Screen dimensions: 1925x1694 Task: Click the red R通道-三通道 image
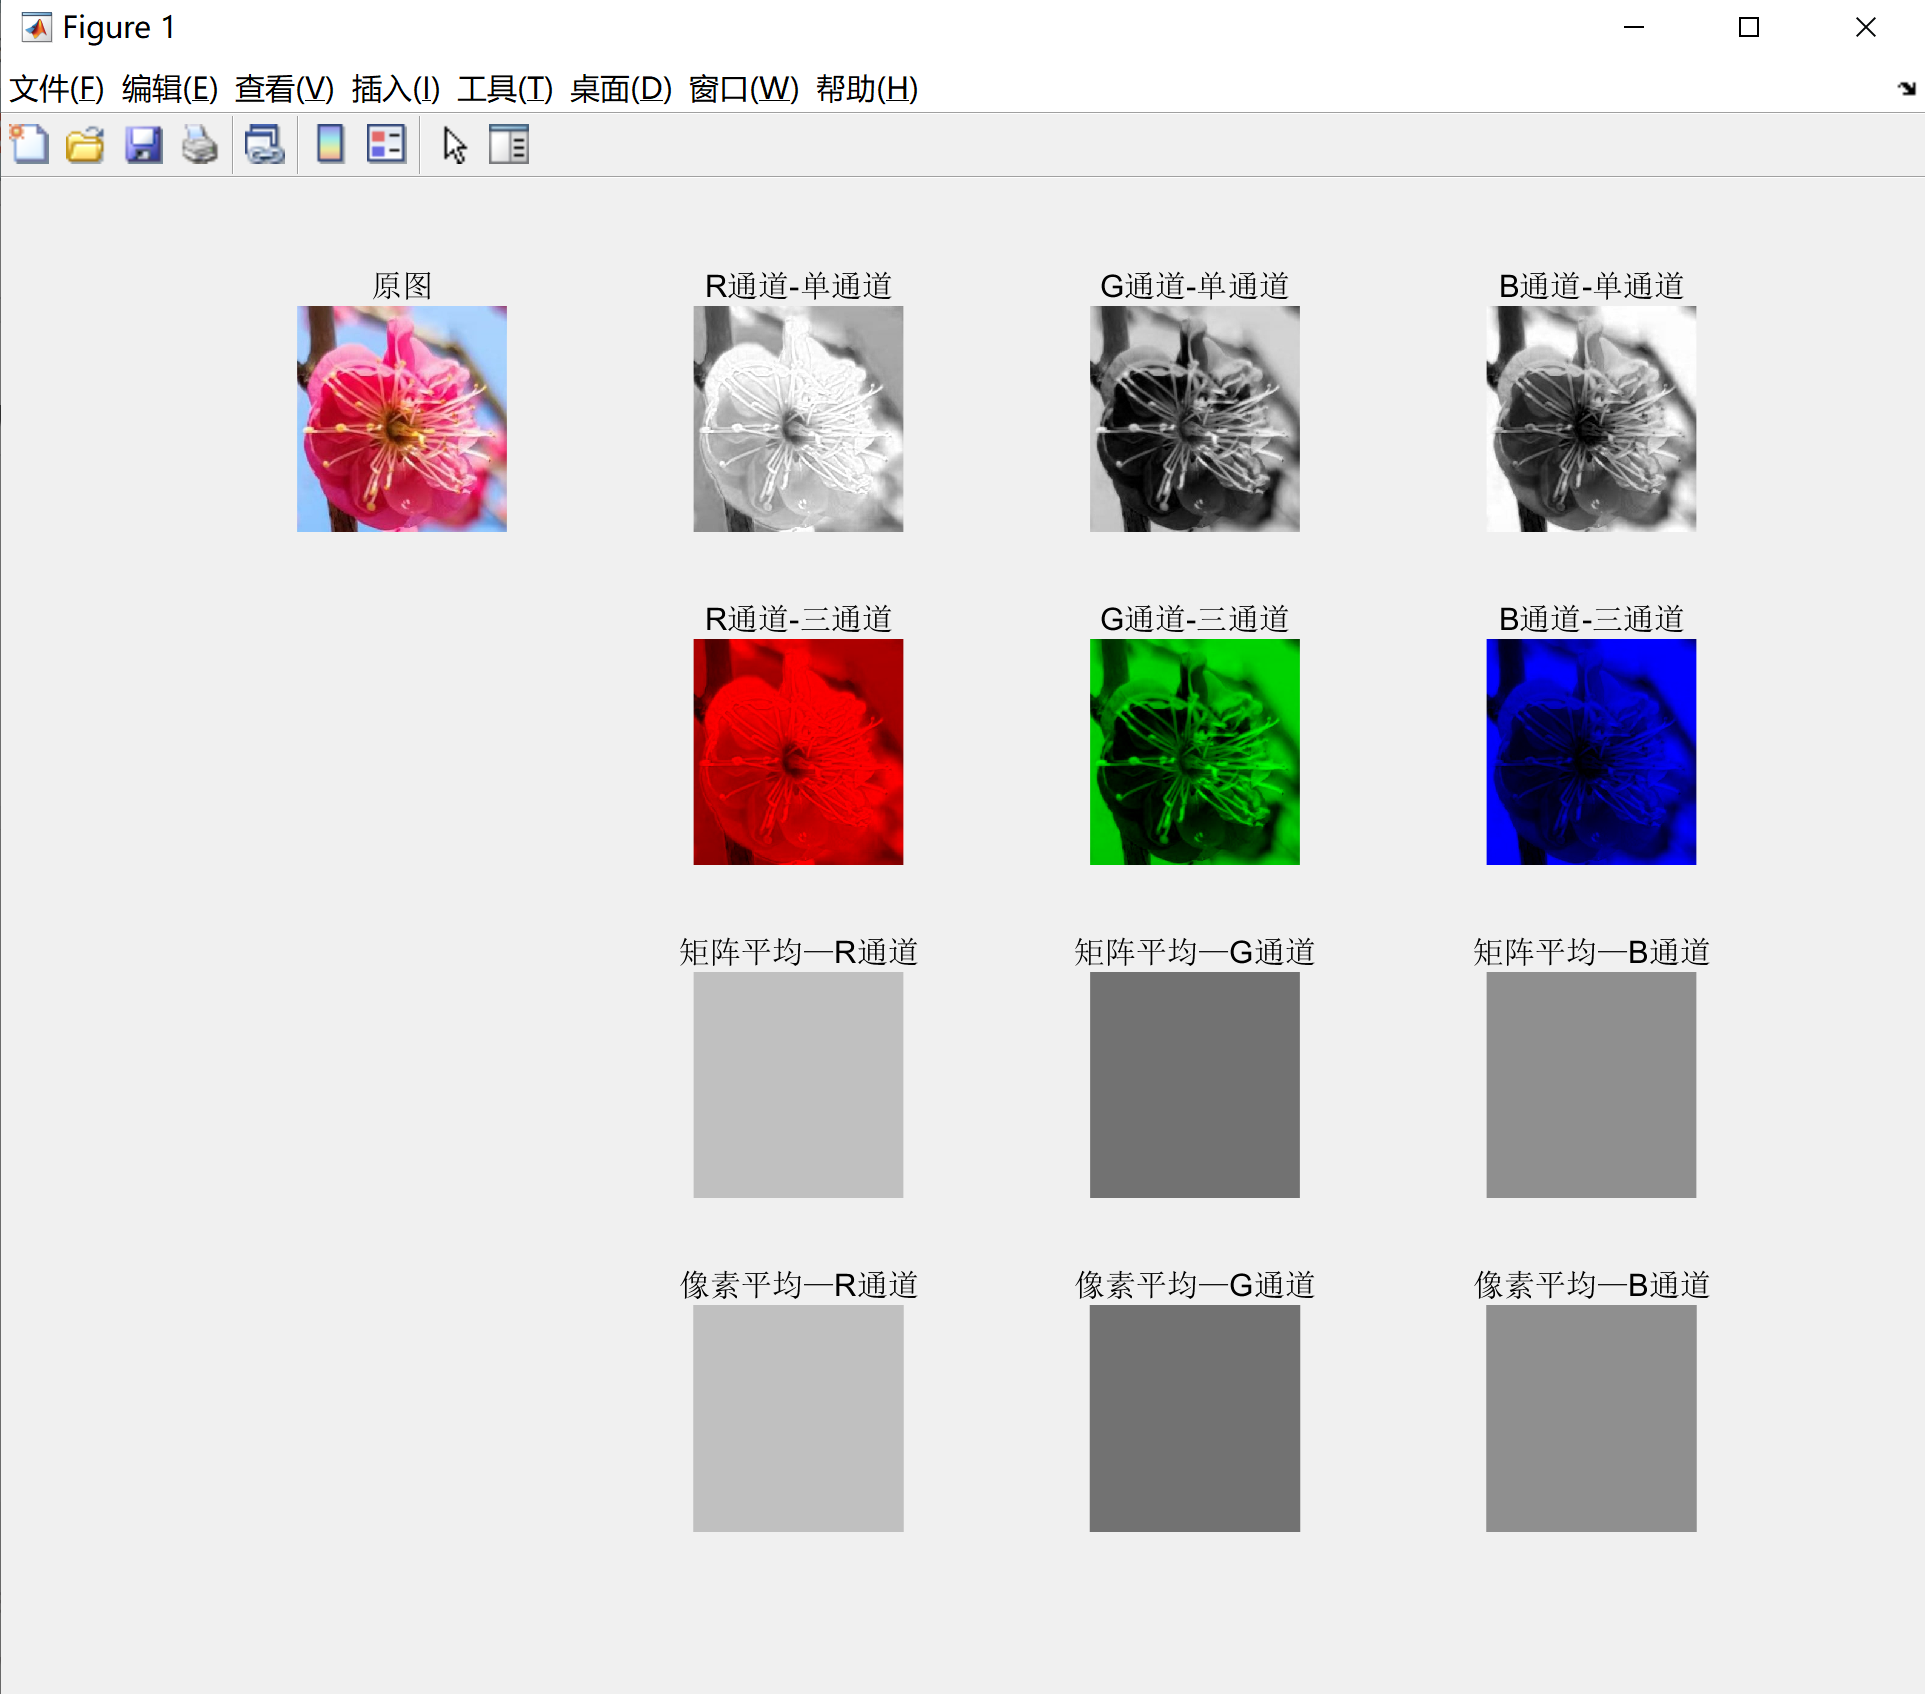[x=798, y=752]
